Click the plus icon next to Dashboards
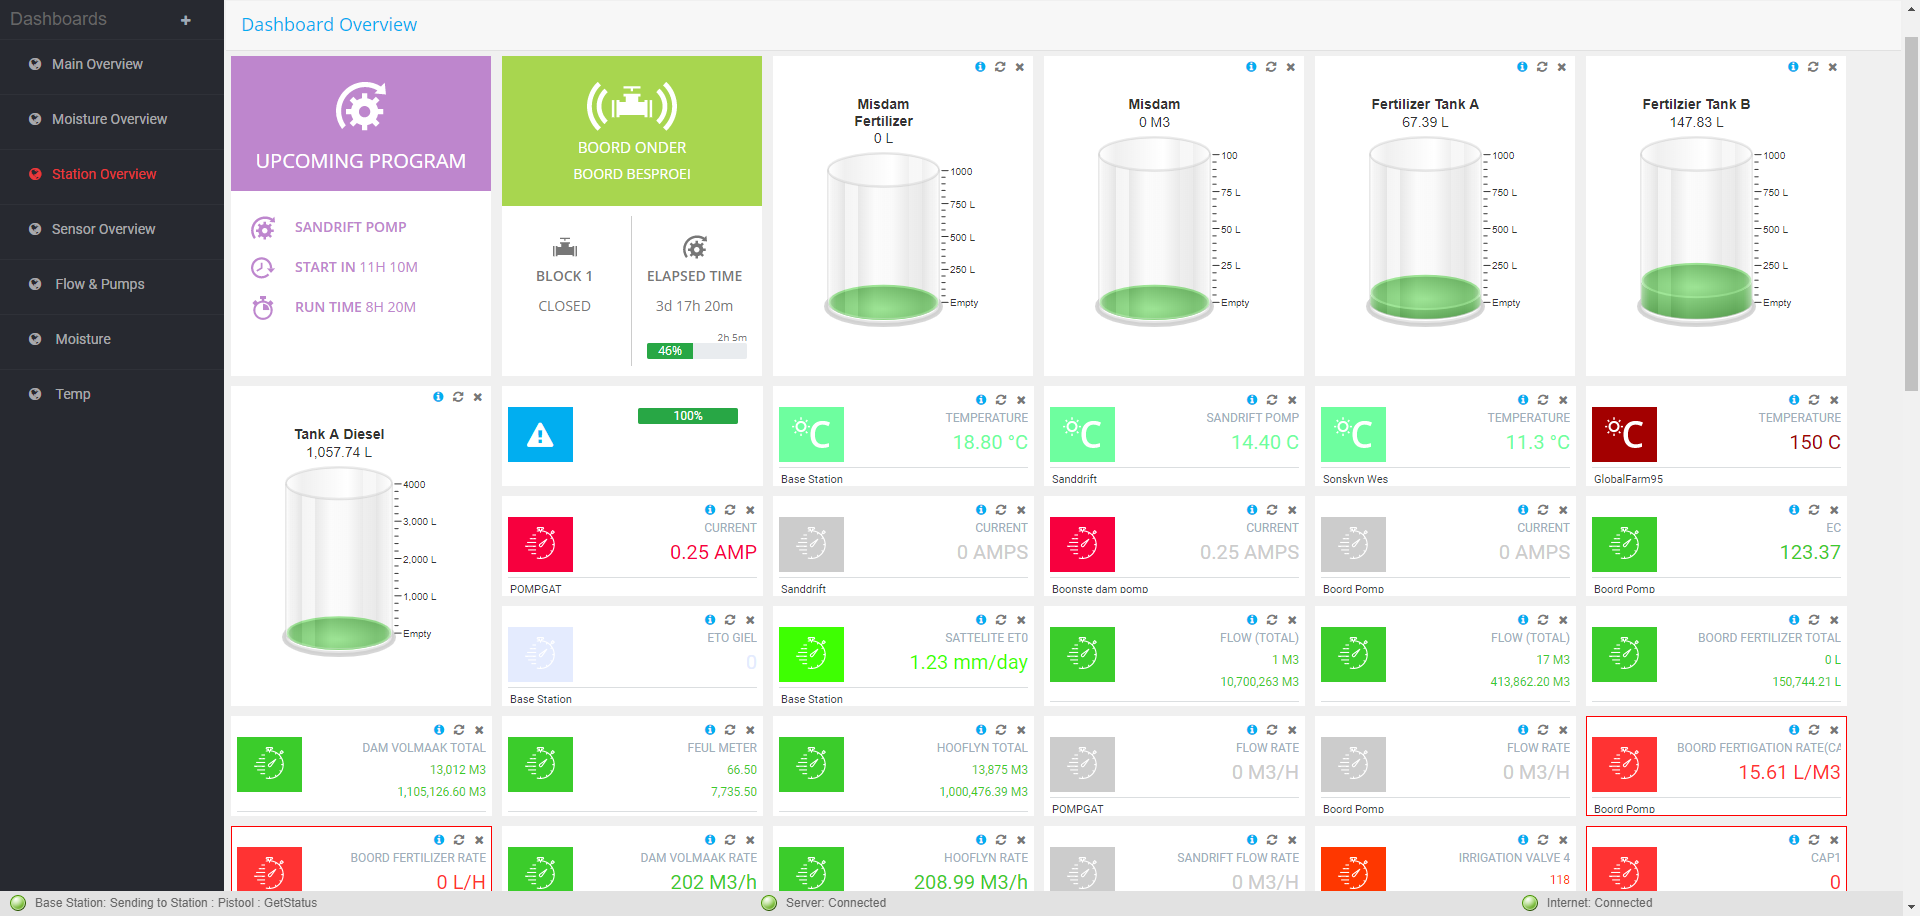This screenshot has height=916, width=1920. point(185,20)
